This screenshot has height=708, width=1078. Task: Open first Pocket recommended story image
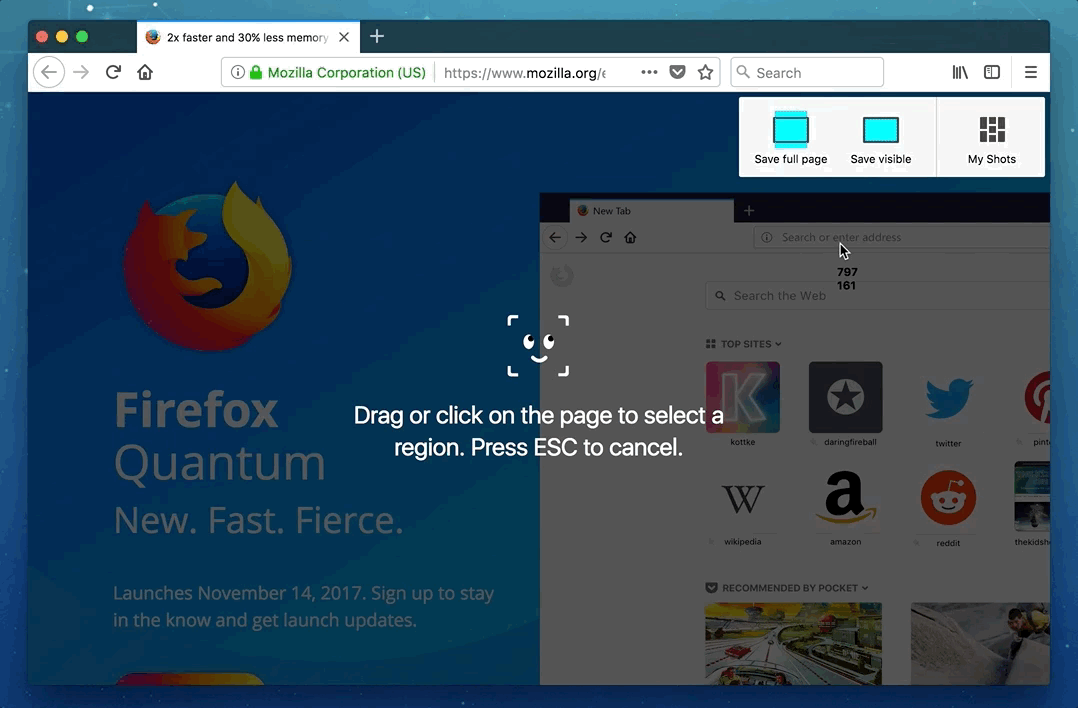793,643
